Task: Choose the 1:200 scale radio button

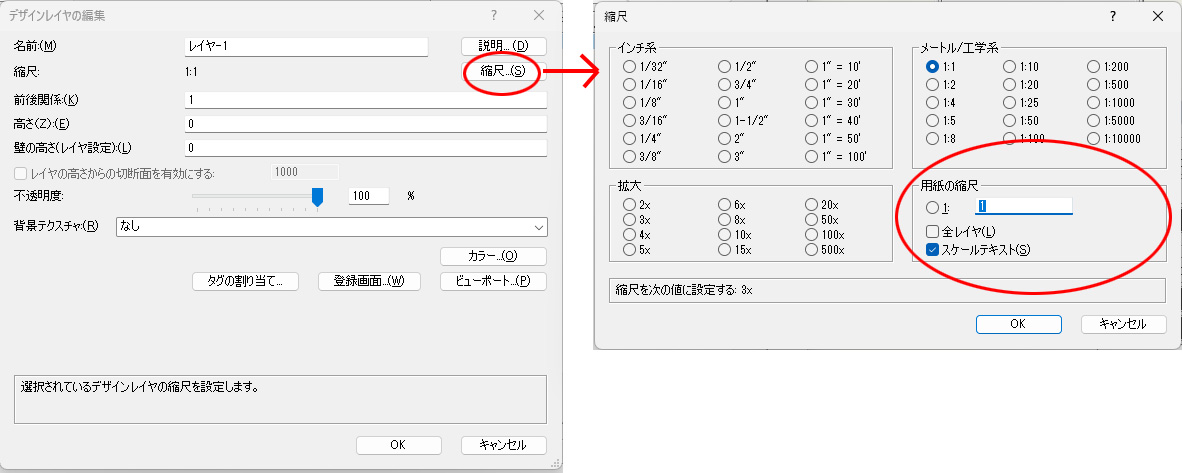Action: (1094, 66)
